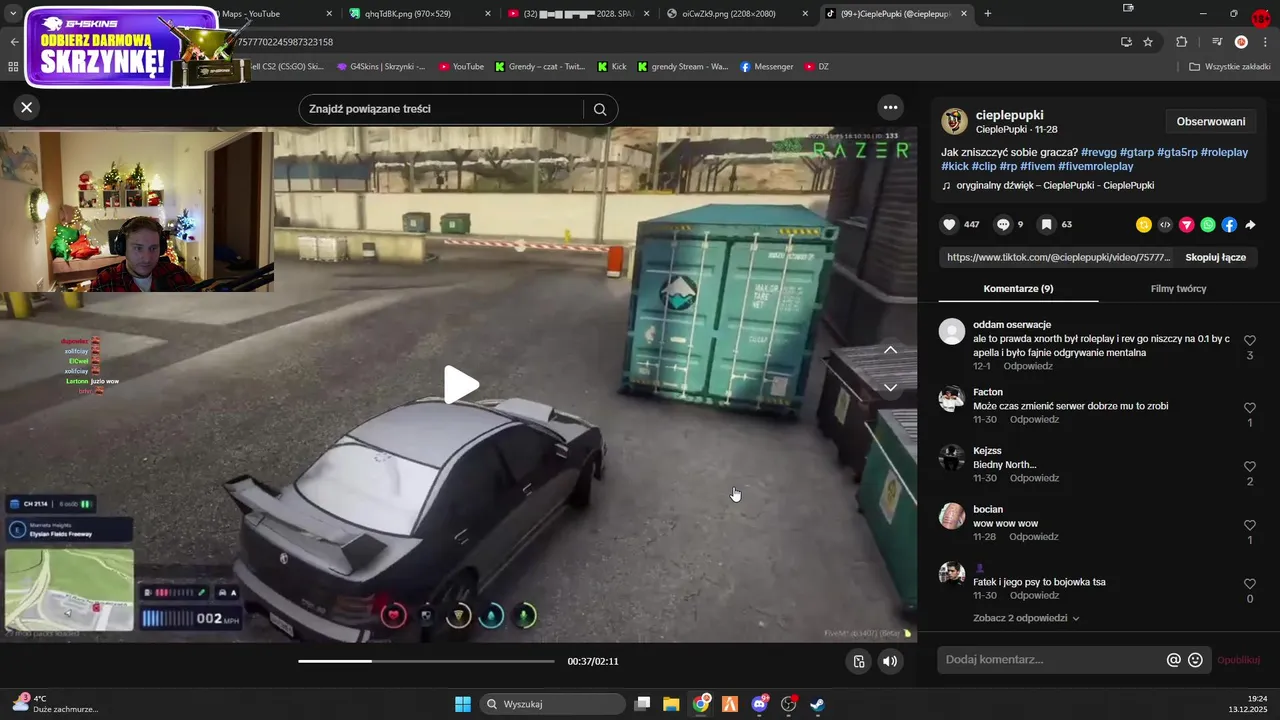The width and height of the screenshot is (1280, 720).
Task: Open the cieplepupki profile avatar
Action: click(955, 122)
